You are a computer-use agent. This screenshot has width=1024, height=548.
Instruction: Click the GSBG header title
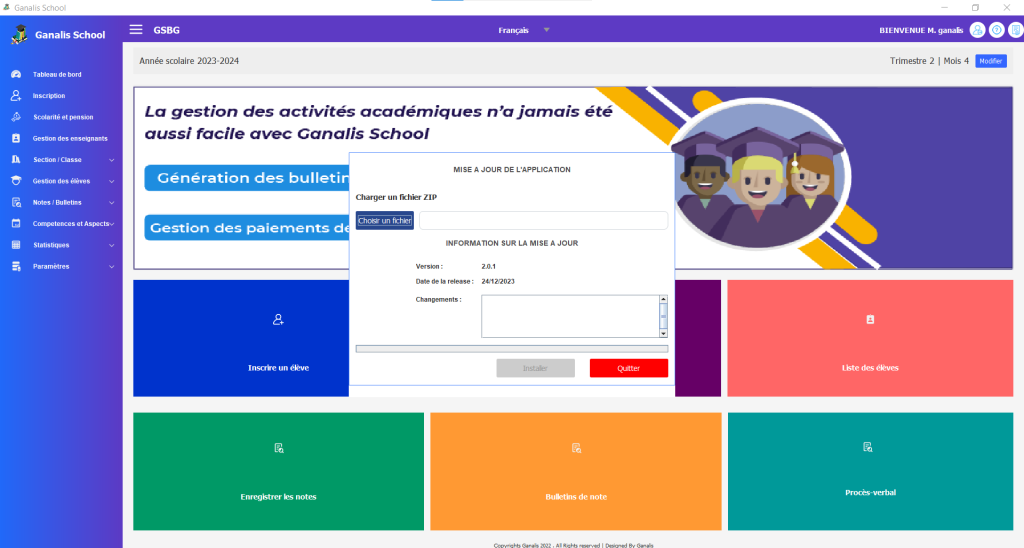click(x=167, y=30)
